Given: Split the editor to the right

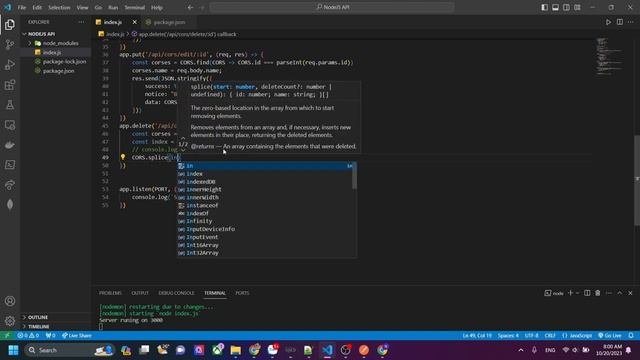Looking at the screenshot, I should click(620, 22).
